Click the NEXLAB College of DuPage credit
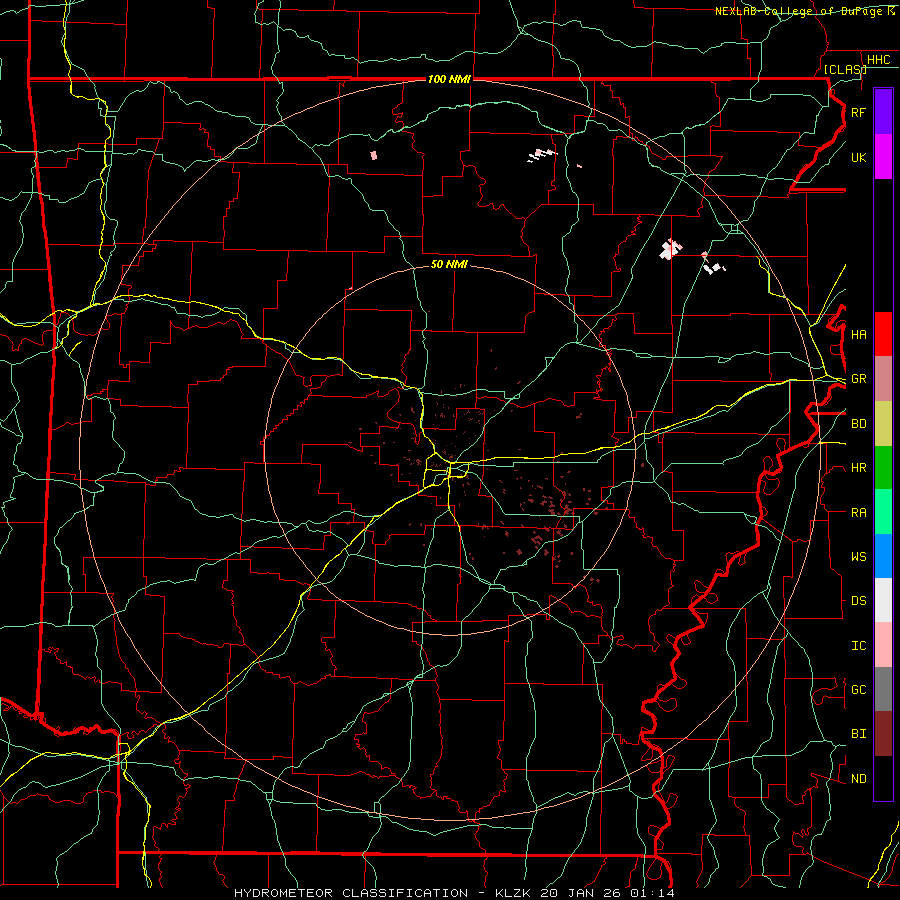This screenshot has width=900, height=900. click(804, 11)
